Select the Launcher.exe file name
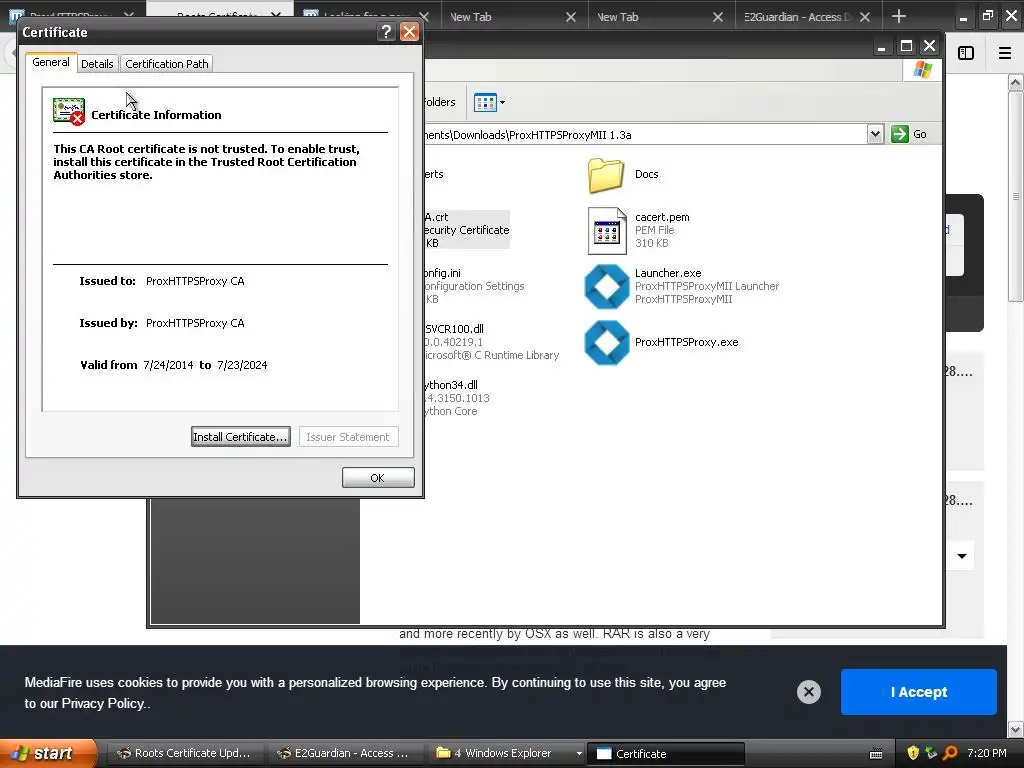Image resolution: width=1024 pixels, height=768 pixels. tap(667, 273)
